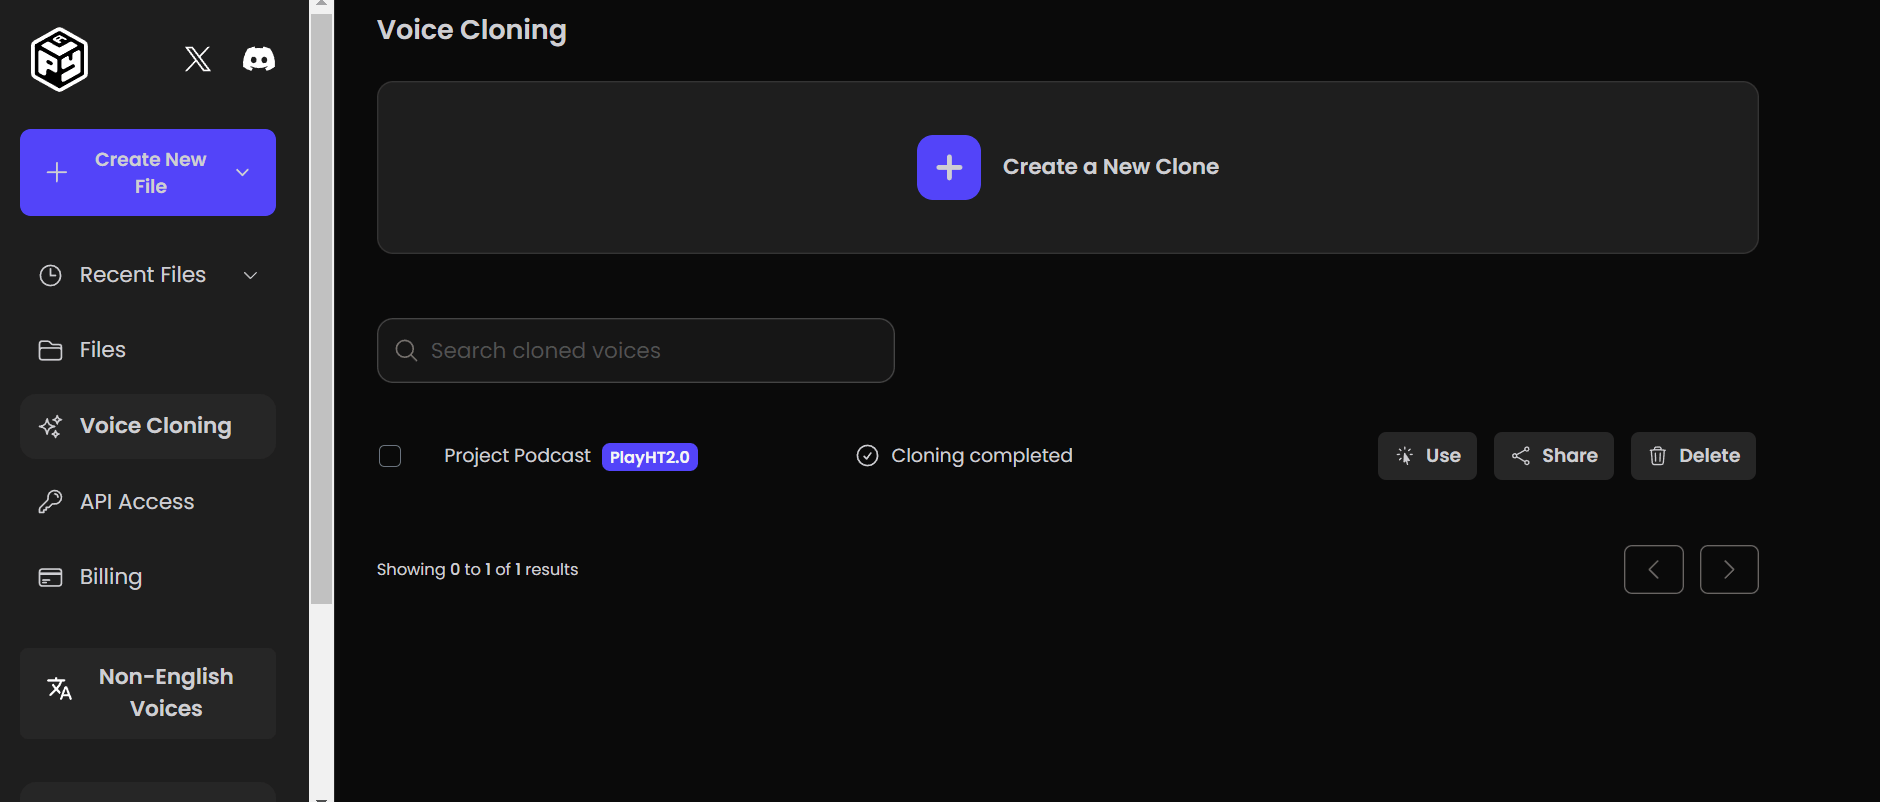Click the Cloning completed checkmark icon

[867, 456]
